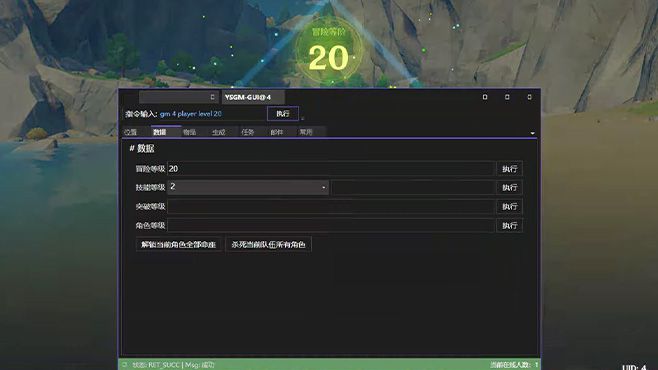The width and height of the screenshot is (658, 370).
Task: Execute the 突破等级 ascension level row
Action: [509, 206]
